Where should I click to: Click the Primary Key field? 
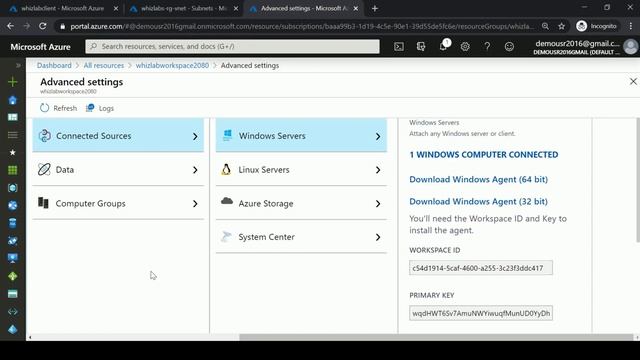481,313
